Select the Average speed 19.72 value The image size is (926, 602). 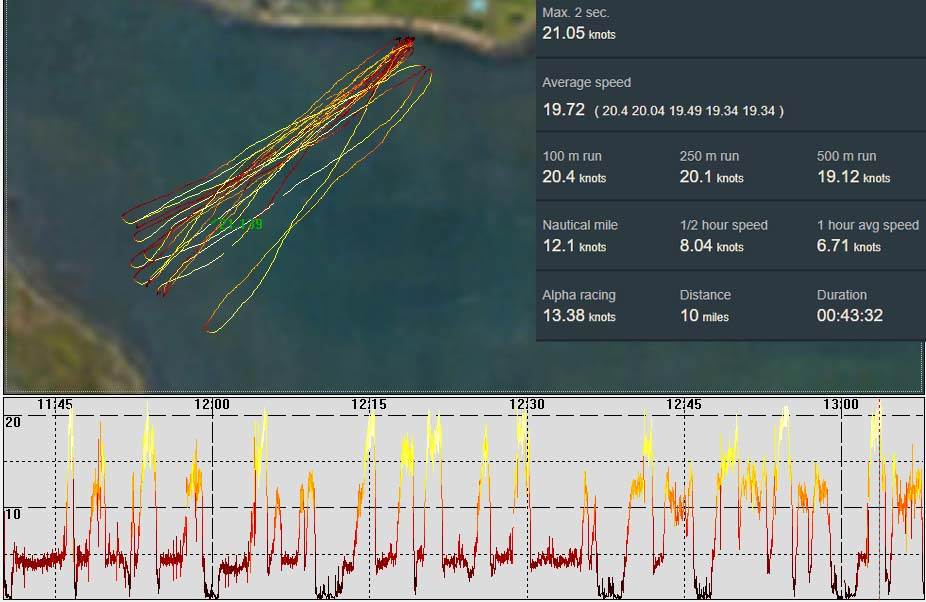(x=563, y=110)
